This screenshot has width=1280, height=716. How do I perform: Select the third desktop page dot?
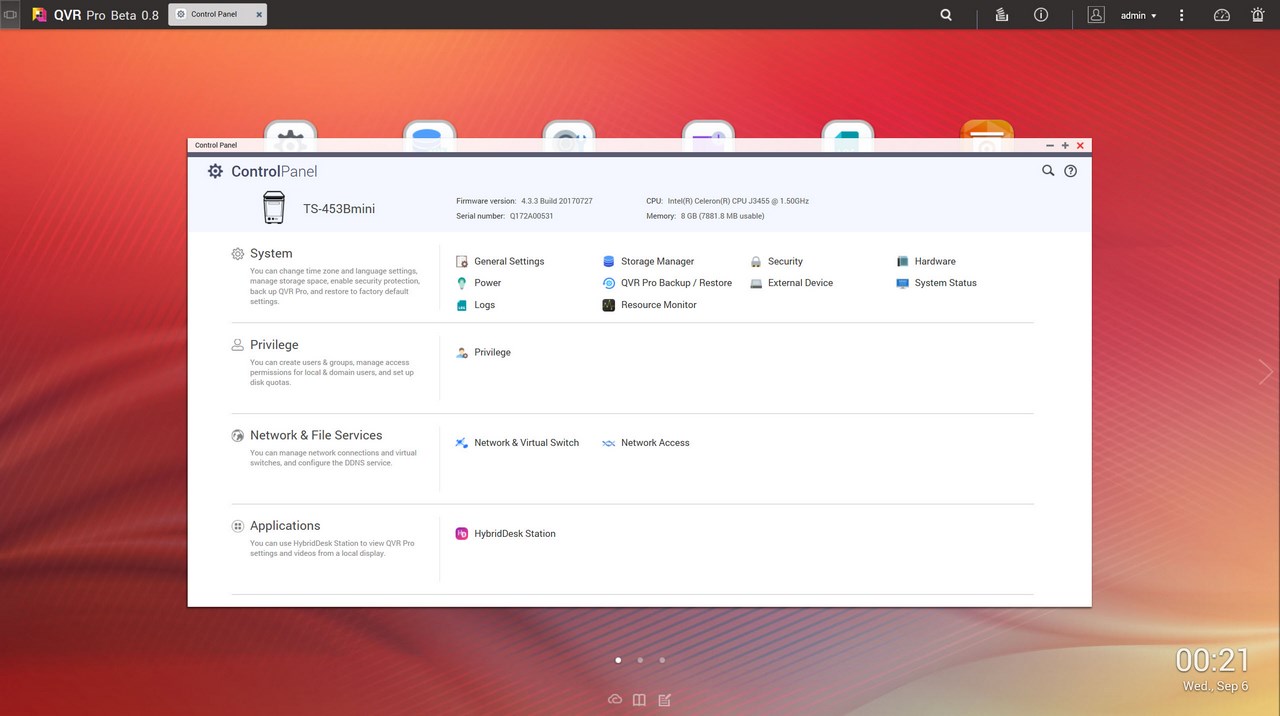tap(662, 660)
